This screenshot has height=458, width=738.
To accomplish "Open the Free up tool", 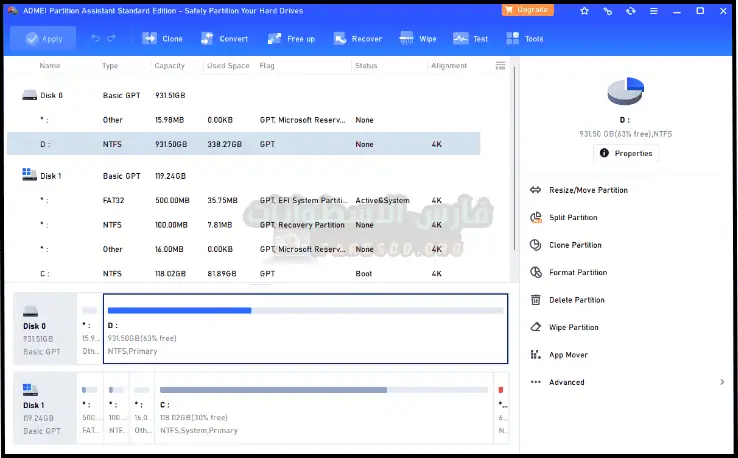I will [x=291, y=39].
